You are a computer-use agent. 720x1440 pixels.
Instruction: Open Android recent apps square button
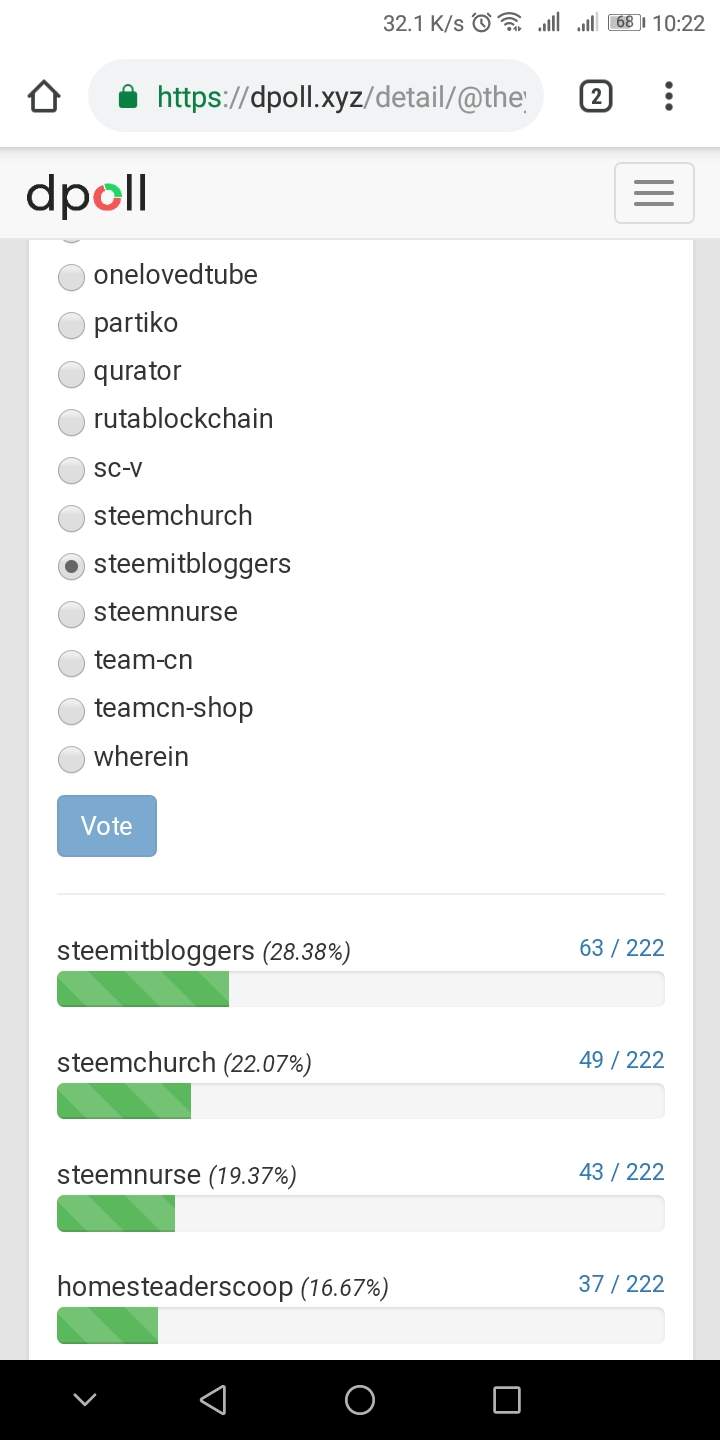(507, 1400)
